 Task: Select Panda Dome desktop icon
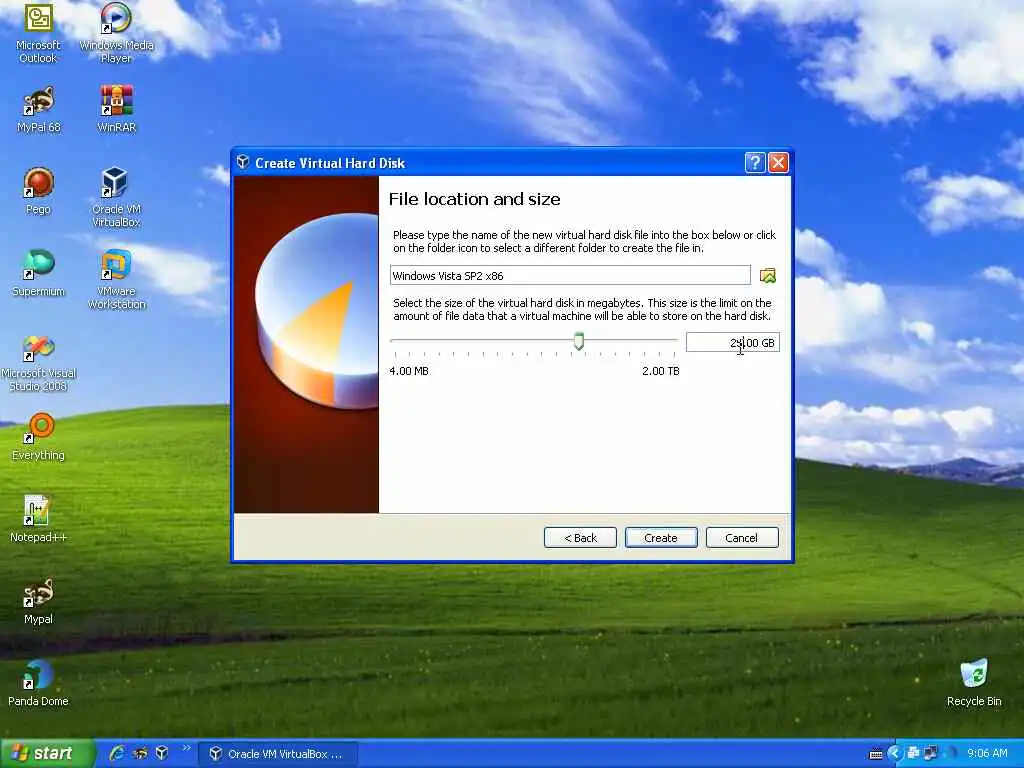(38, 683)
